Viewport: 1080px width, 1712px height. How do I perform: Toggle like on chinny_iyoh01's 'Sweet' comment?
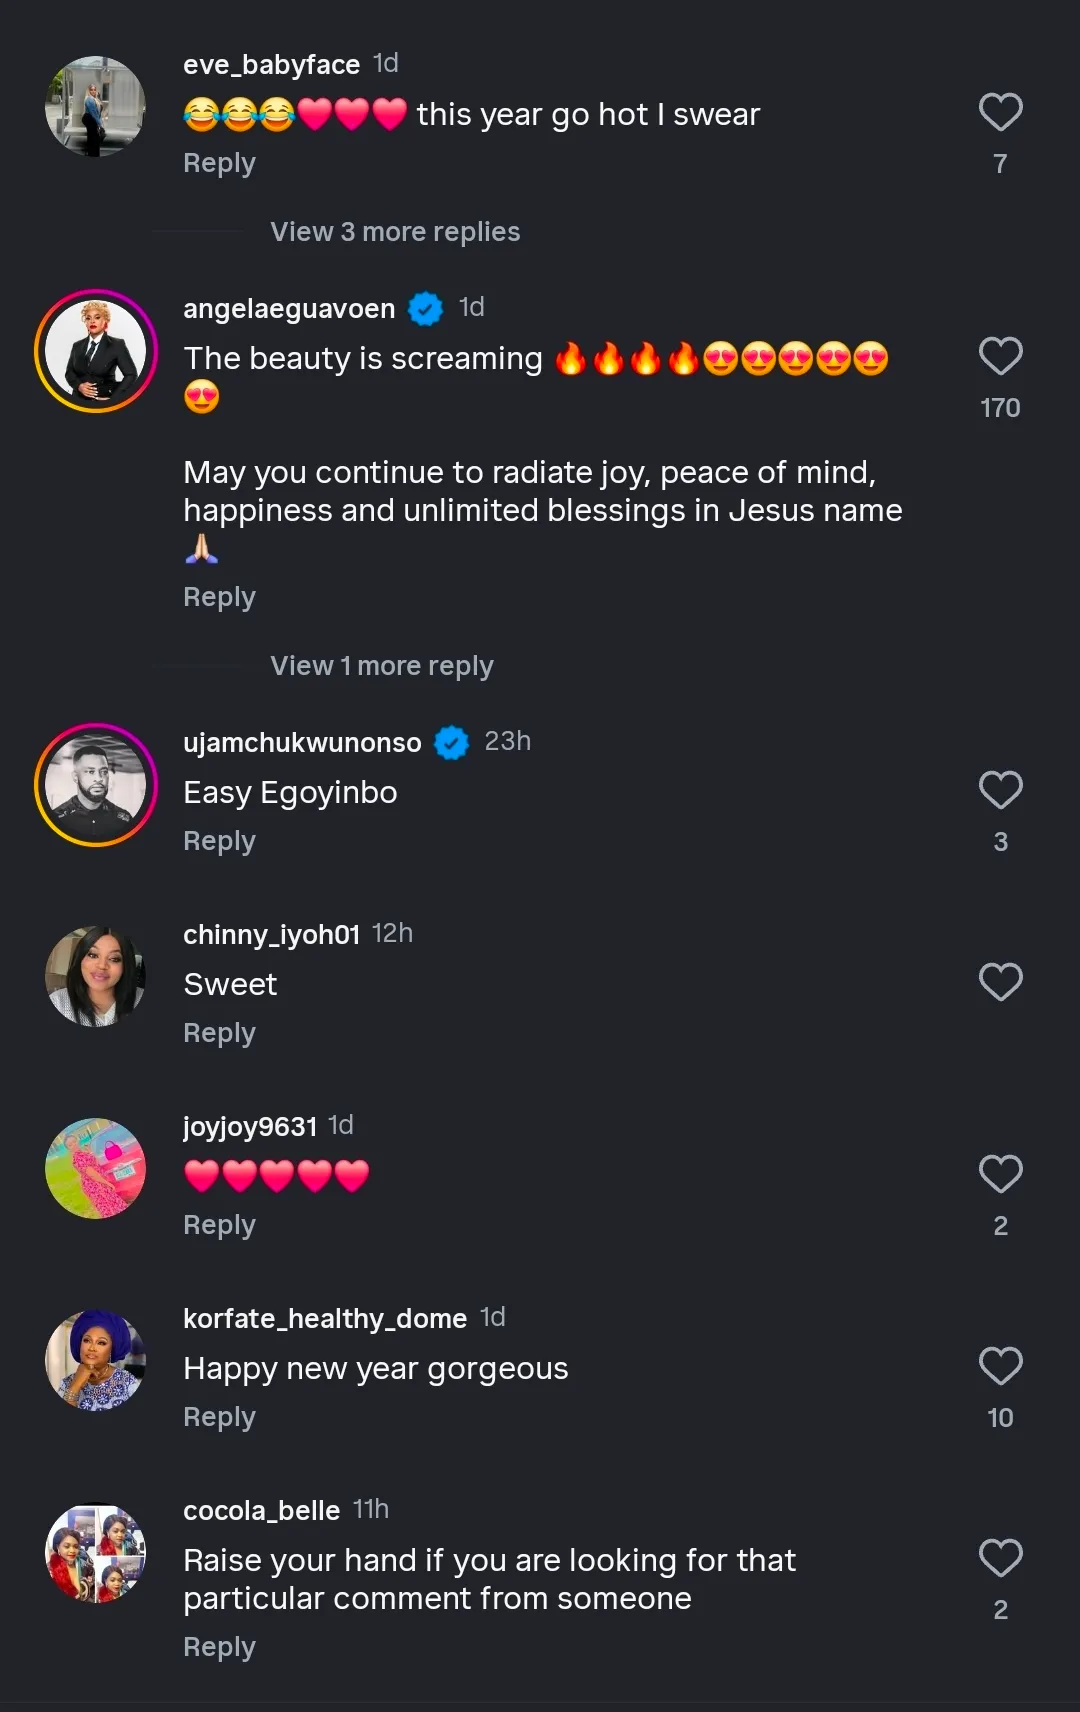(1000, 982)
